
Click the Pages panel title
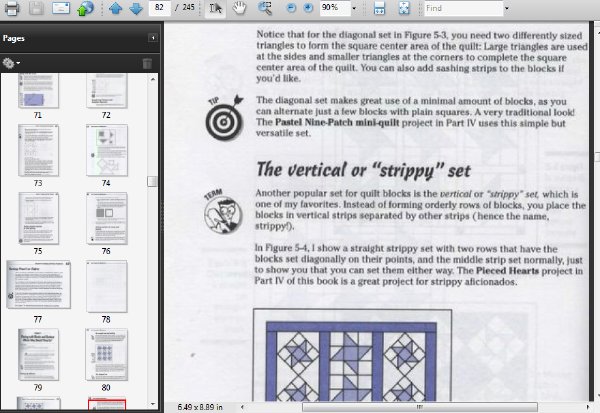point(14,38)
